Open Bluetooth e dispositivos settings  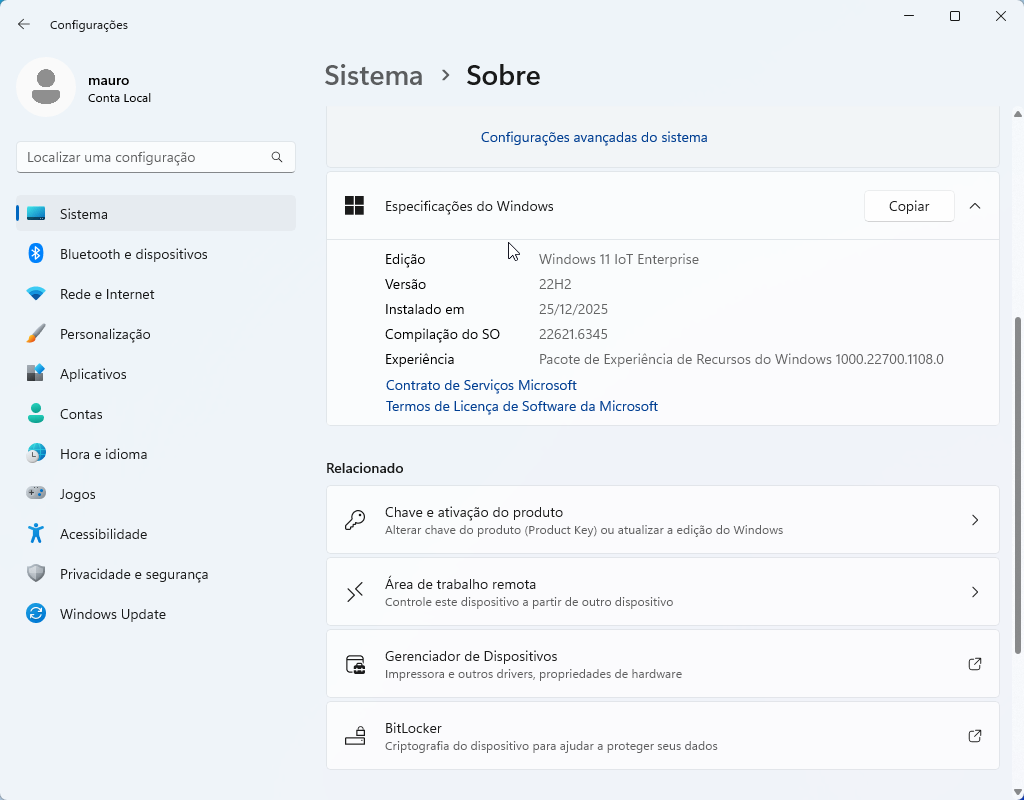pyautogui.click(x=156, y=253)
